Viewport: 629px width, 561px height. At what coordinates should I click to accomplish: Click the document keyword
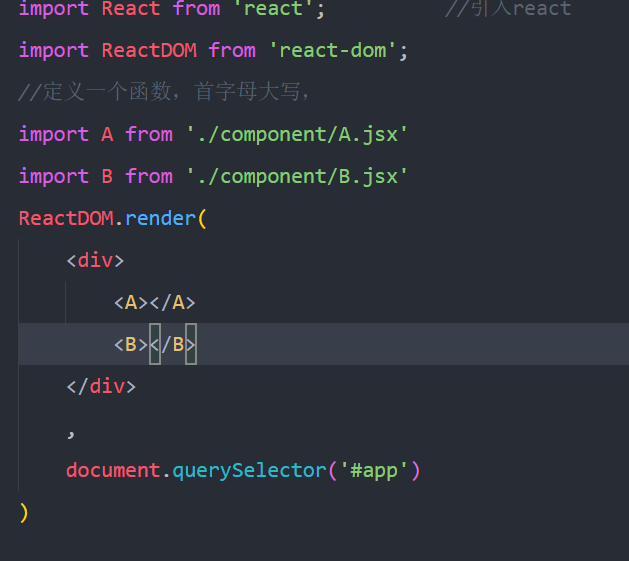pyautogui.click(x=113, y=470)
